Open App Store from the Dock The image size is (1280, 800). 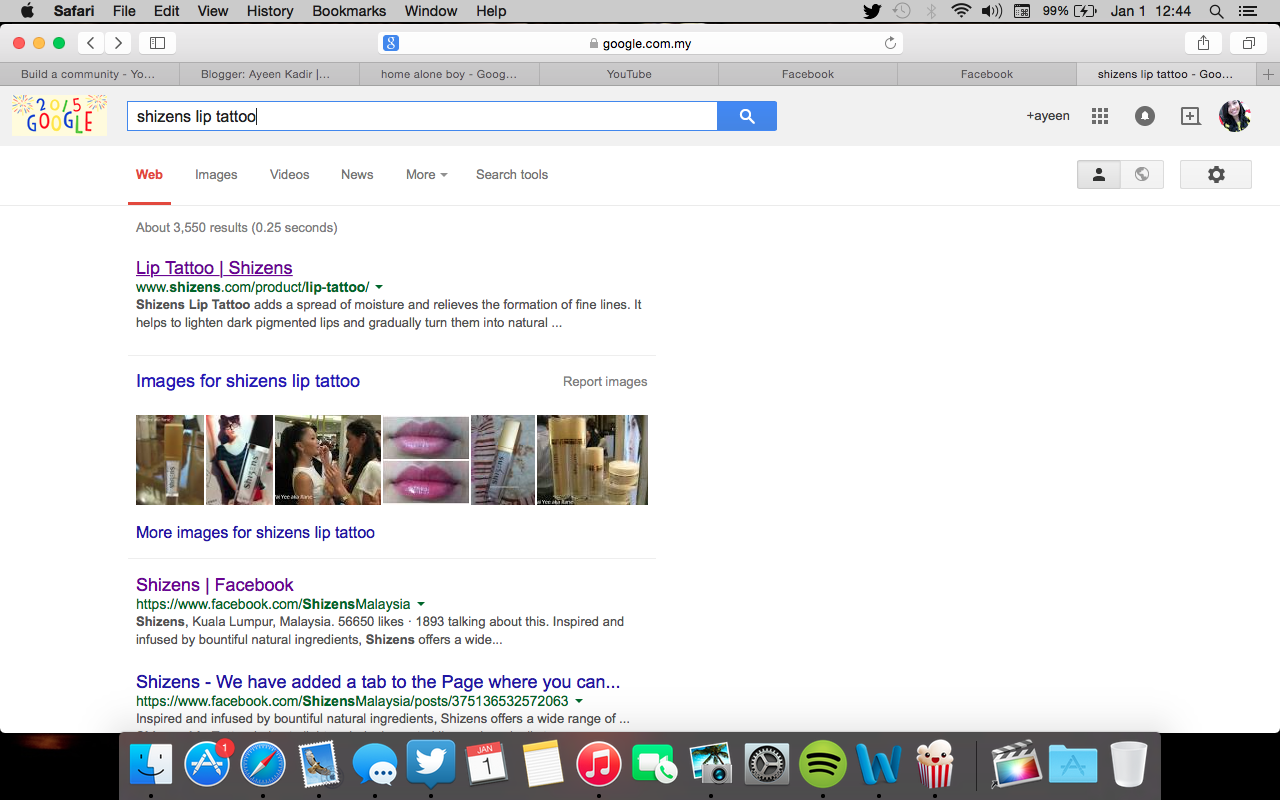pos(207,766)
